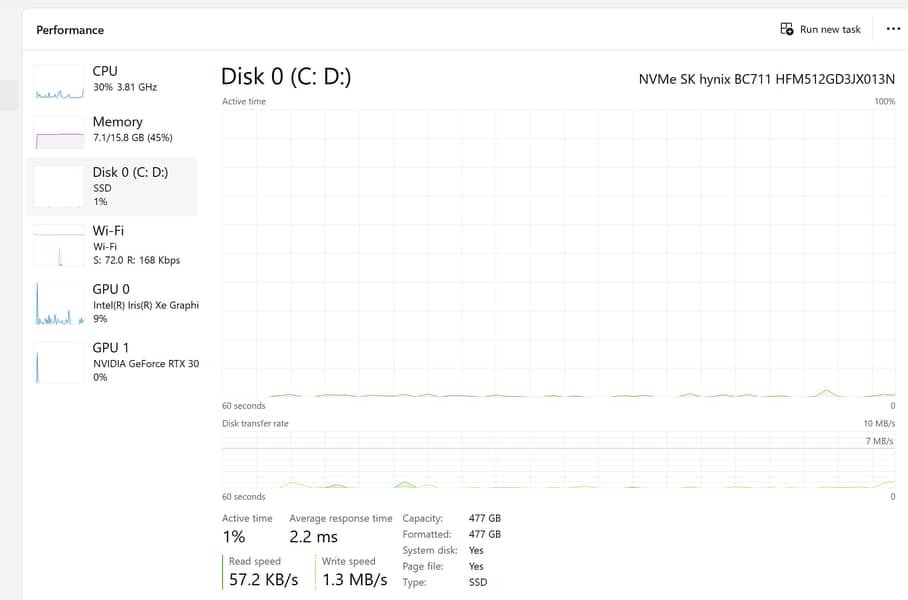Click the NVMe SK hynix model name
Viewport: 908px width, 600px height.
click(x=766, y=79)
